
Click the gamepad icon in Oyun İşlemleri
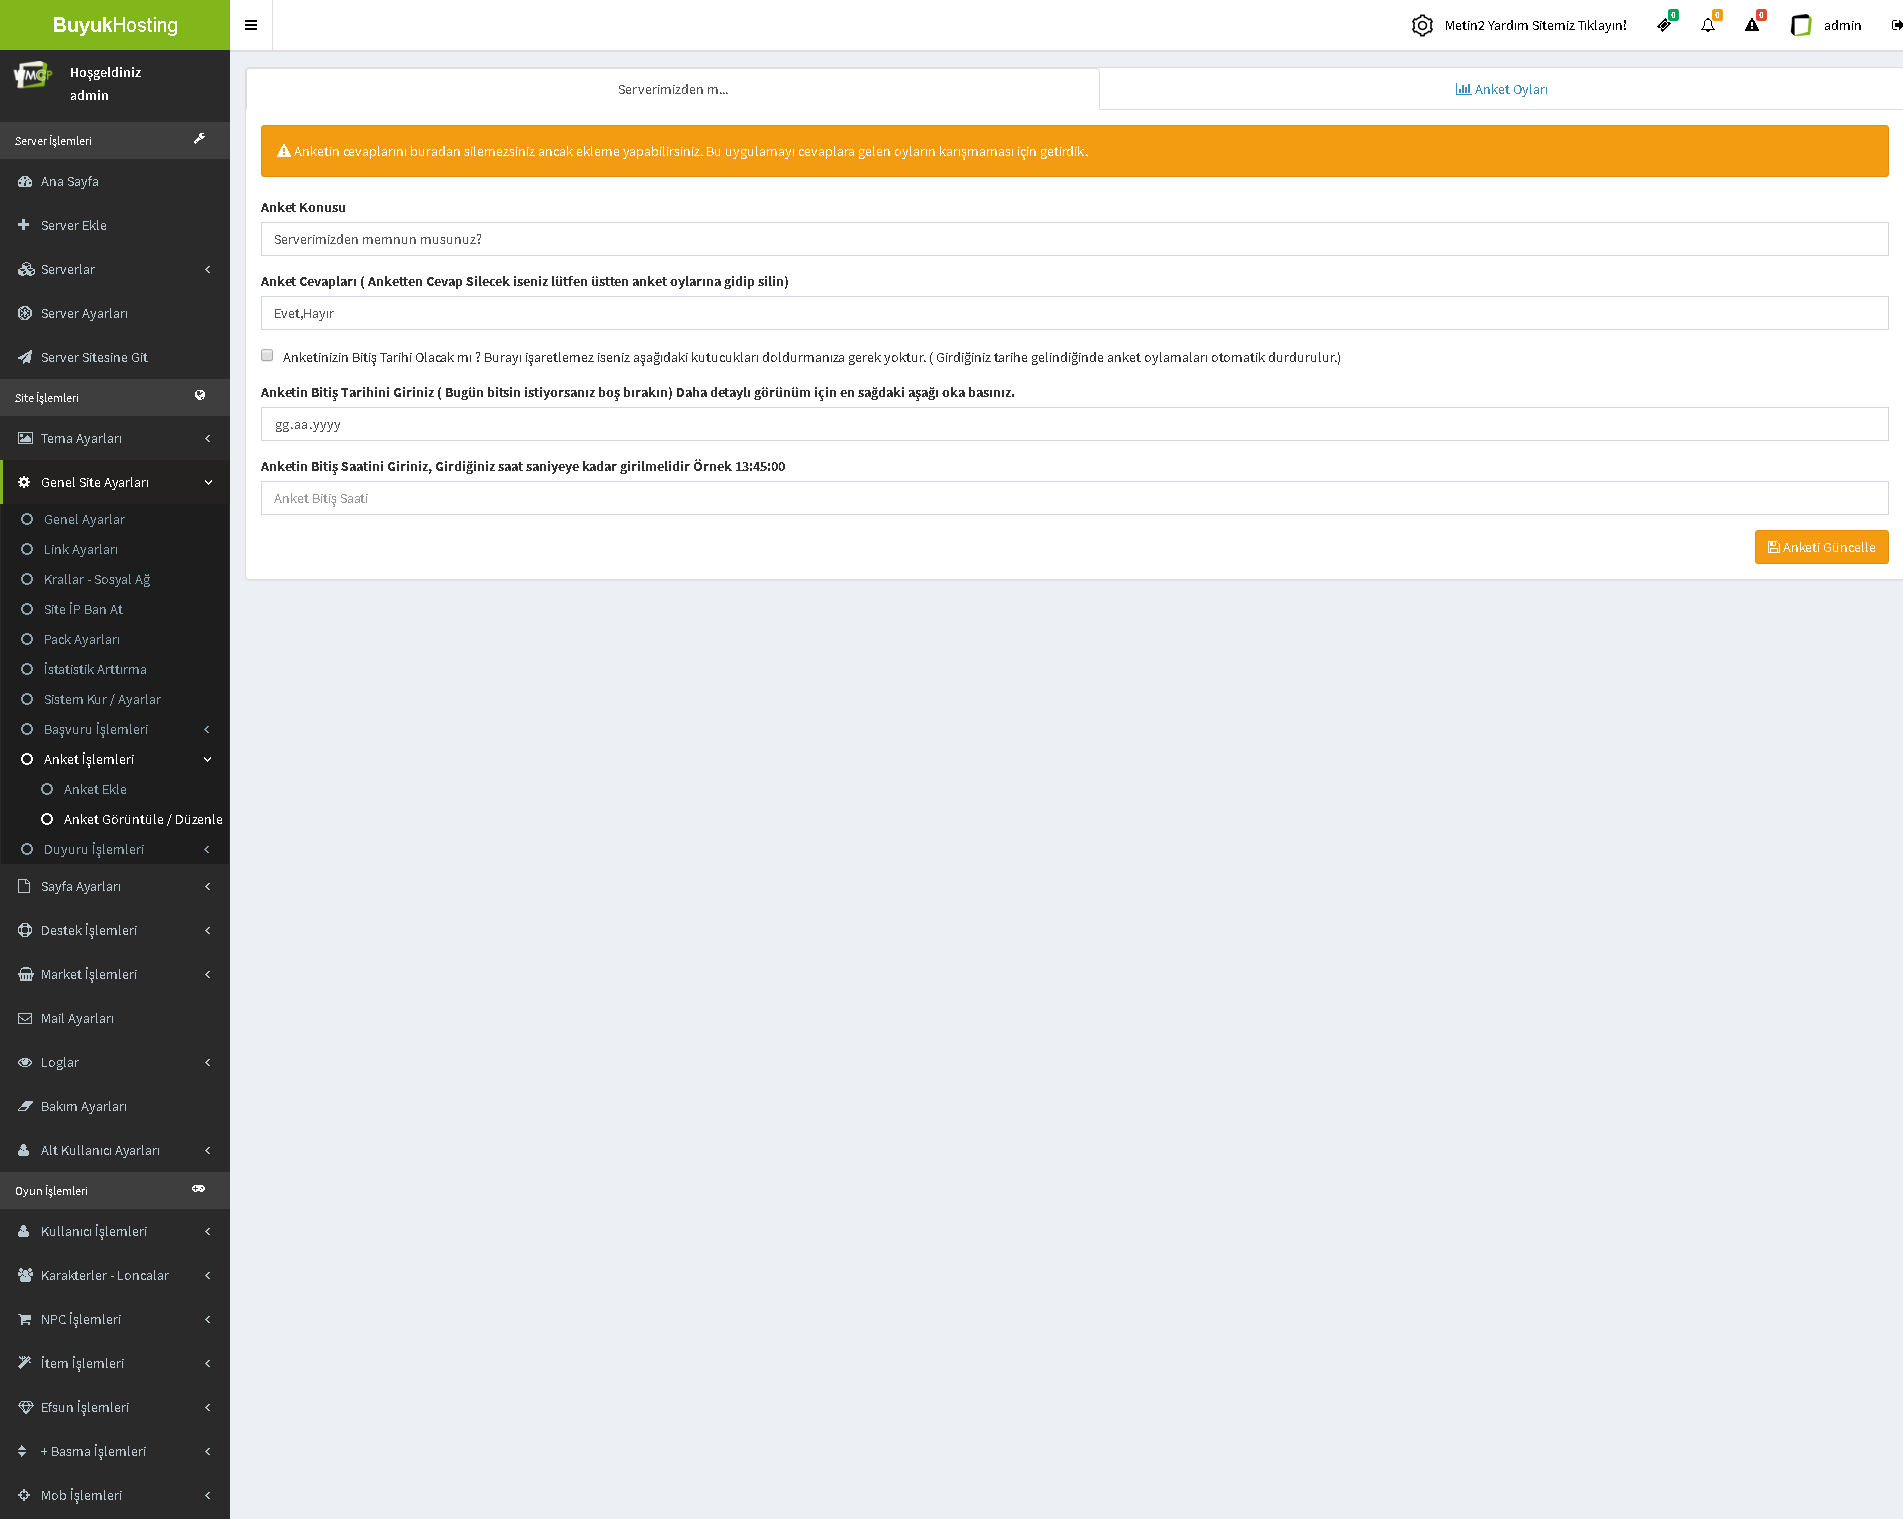199,1190
